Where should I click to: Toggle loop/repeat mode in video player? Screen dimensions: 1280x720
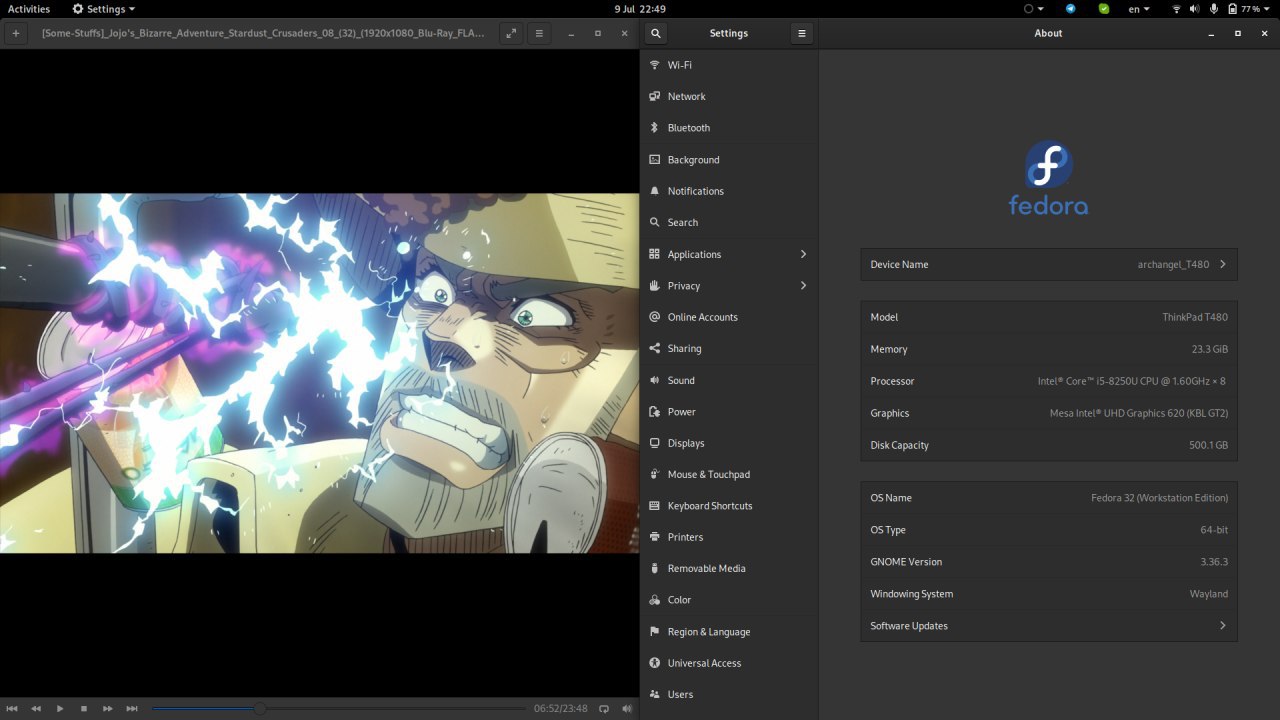click(x=604, y=709)
